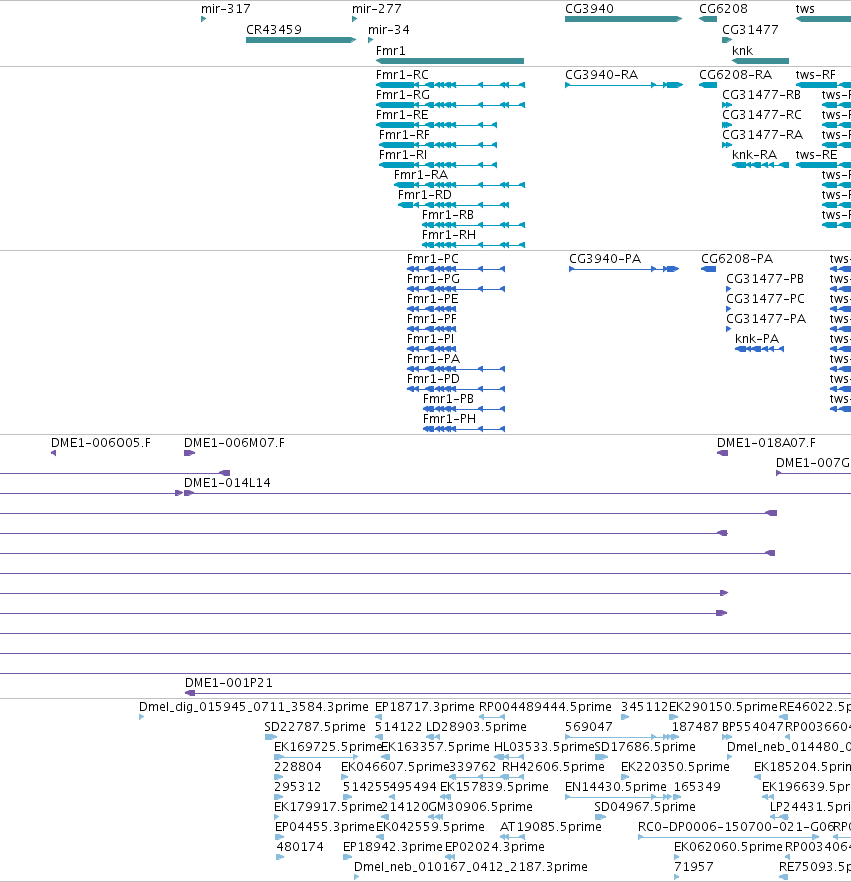Select protein Fmr1-PF
851x882 pixels.
[x=431, y=329]
